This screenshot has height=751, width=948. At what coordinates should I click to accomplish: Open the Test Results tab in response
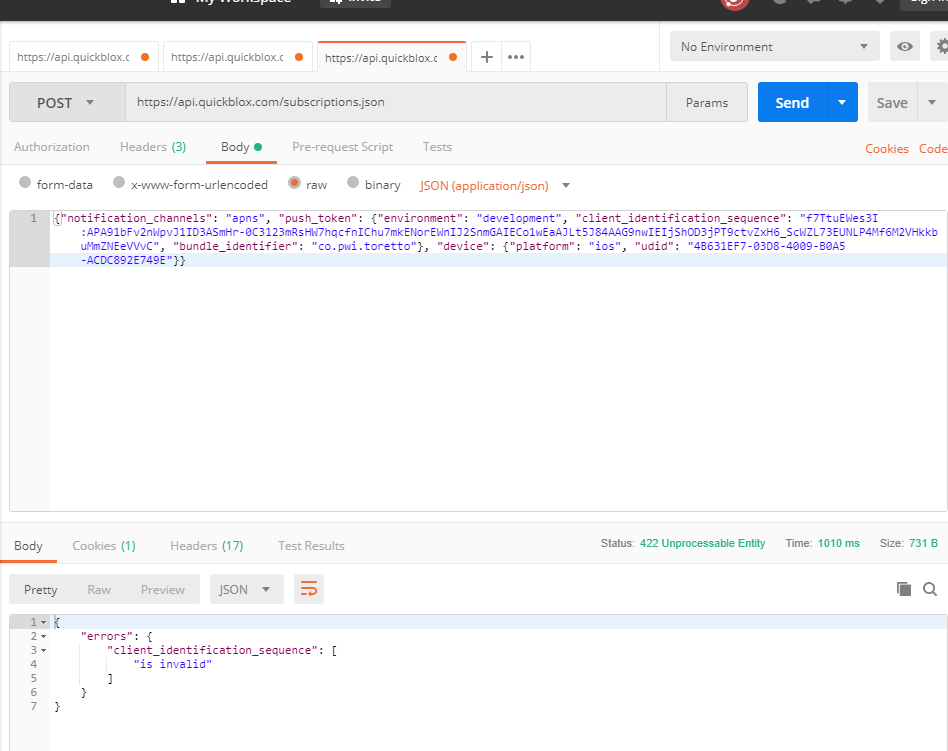click(x=311, y=546)
